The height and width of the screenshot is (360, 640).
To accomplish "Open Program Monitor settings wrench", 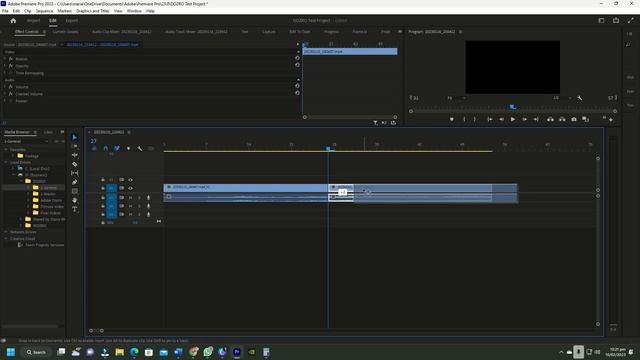I will 580,98.
